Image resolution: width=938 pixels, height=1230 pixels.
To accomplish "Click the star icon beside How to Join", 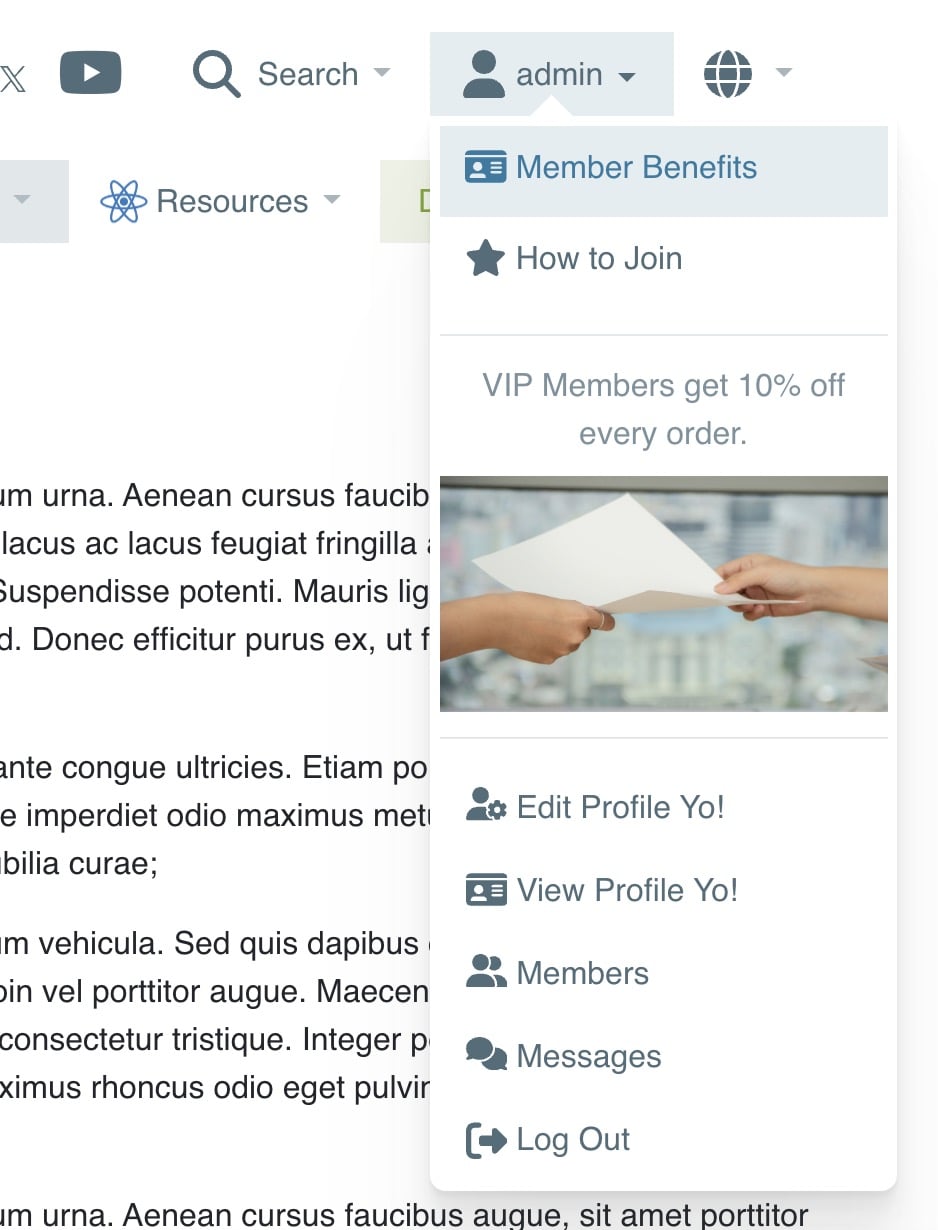I will (485, 258).
